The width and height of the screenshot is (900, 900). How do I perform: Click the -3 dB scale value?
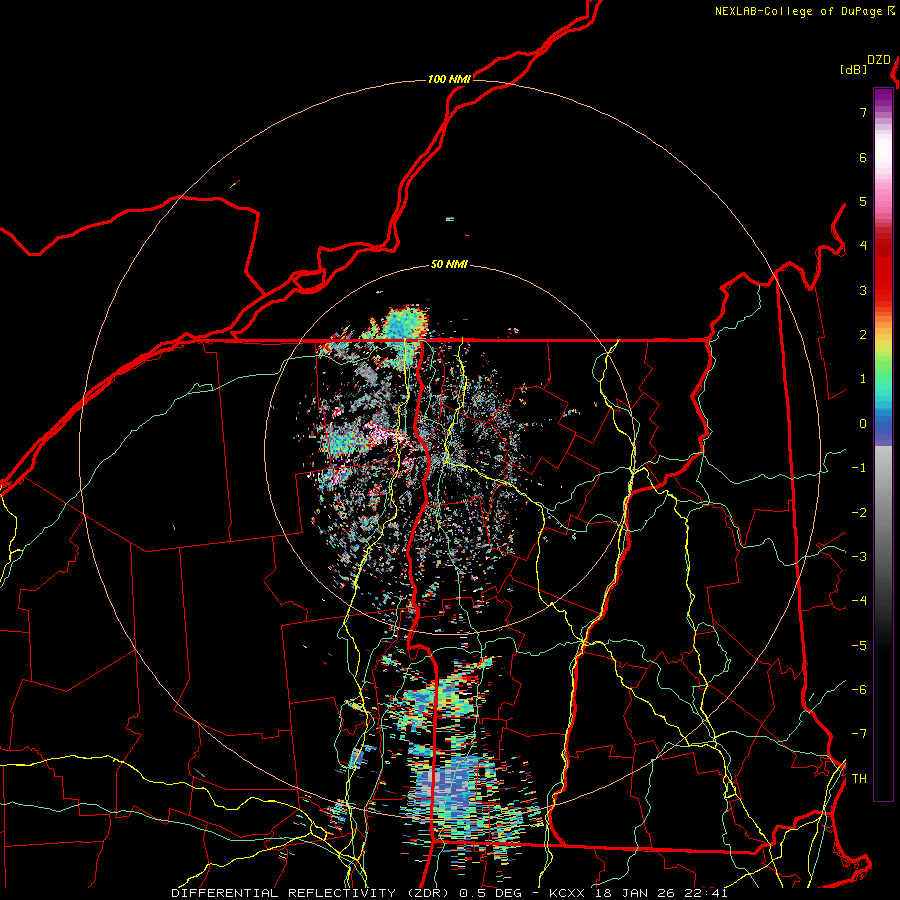point(859,557)
